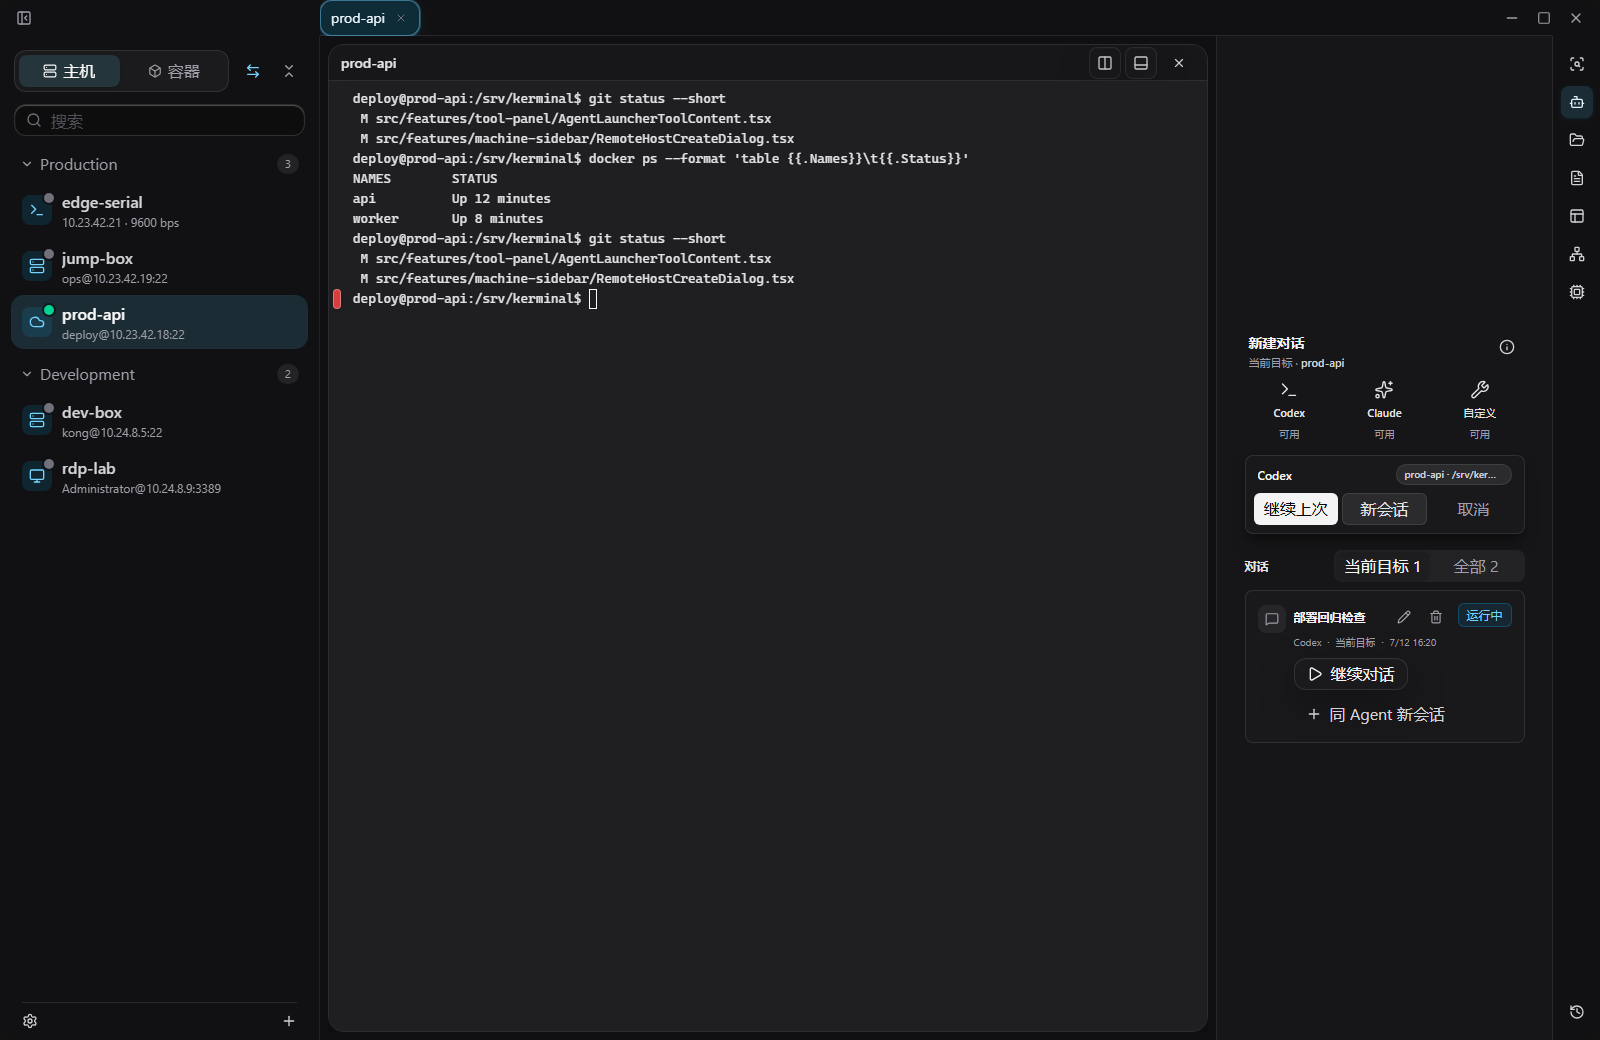Click the edge-serial terminal icon
This screenshot has height=1040, width=1600.
[37, 210]
